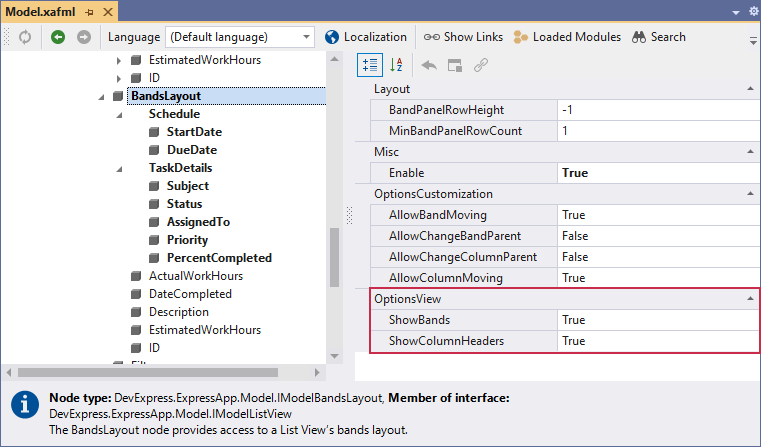761x447 pixels.
Task: Click the tree's vertical scrollbar up arrow
Action: [x=334, y=59]
